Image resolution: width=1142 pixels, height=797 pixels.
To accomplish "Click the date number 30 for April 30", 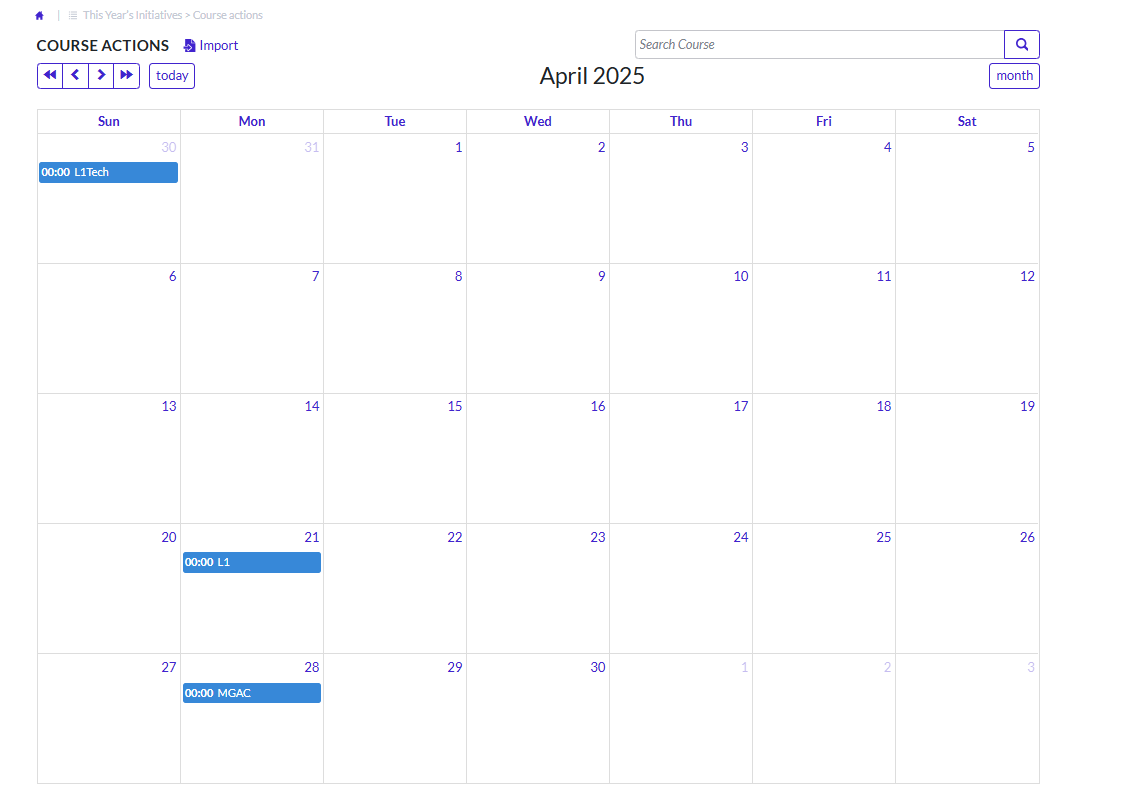I will pos(597,667).
